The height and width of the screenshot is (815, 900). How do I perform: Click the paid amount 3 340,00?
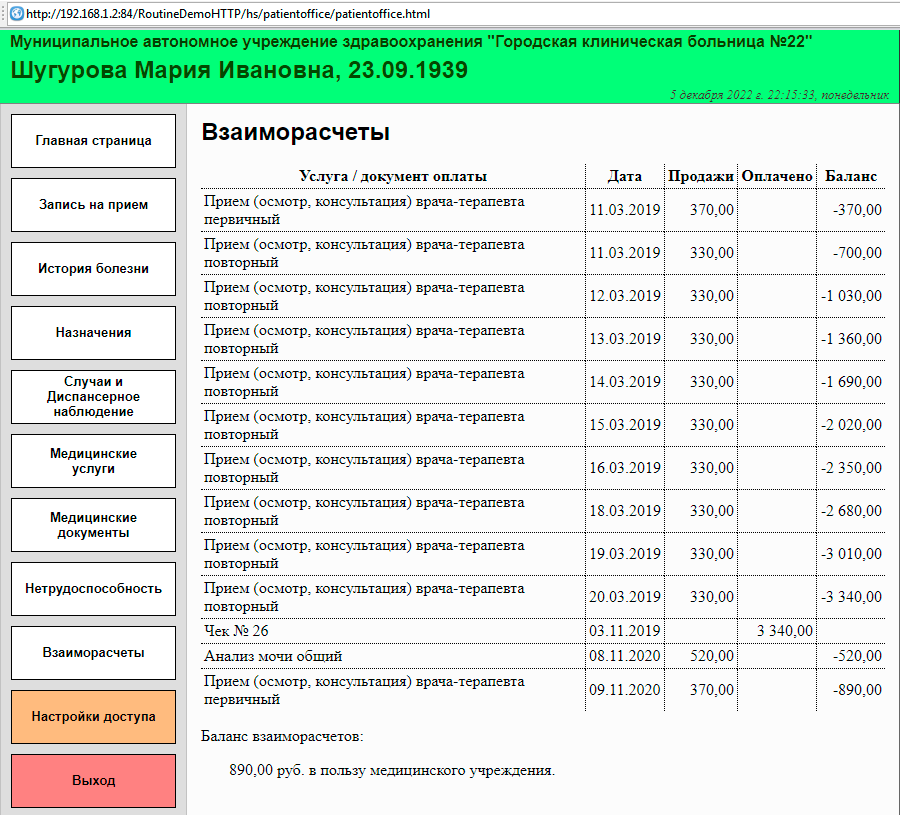click(784, 631)
